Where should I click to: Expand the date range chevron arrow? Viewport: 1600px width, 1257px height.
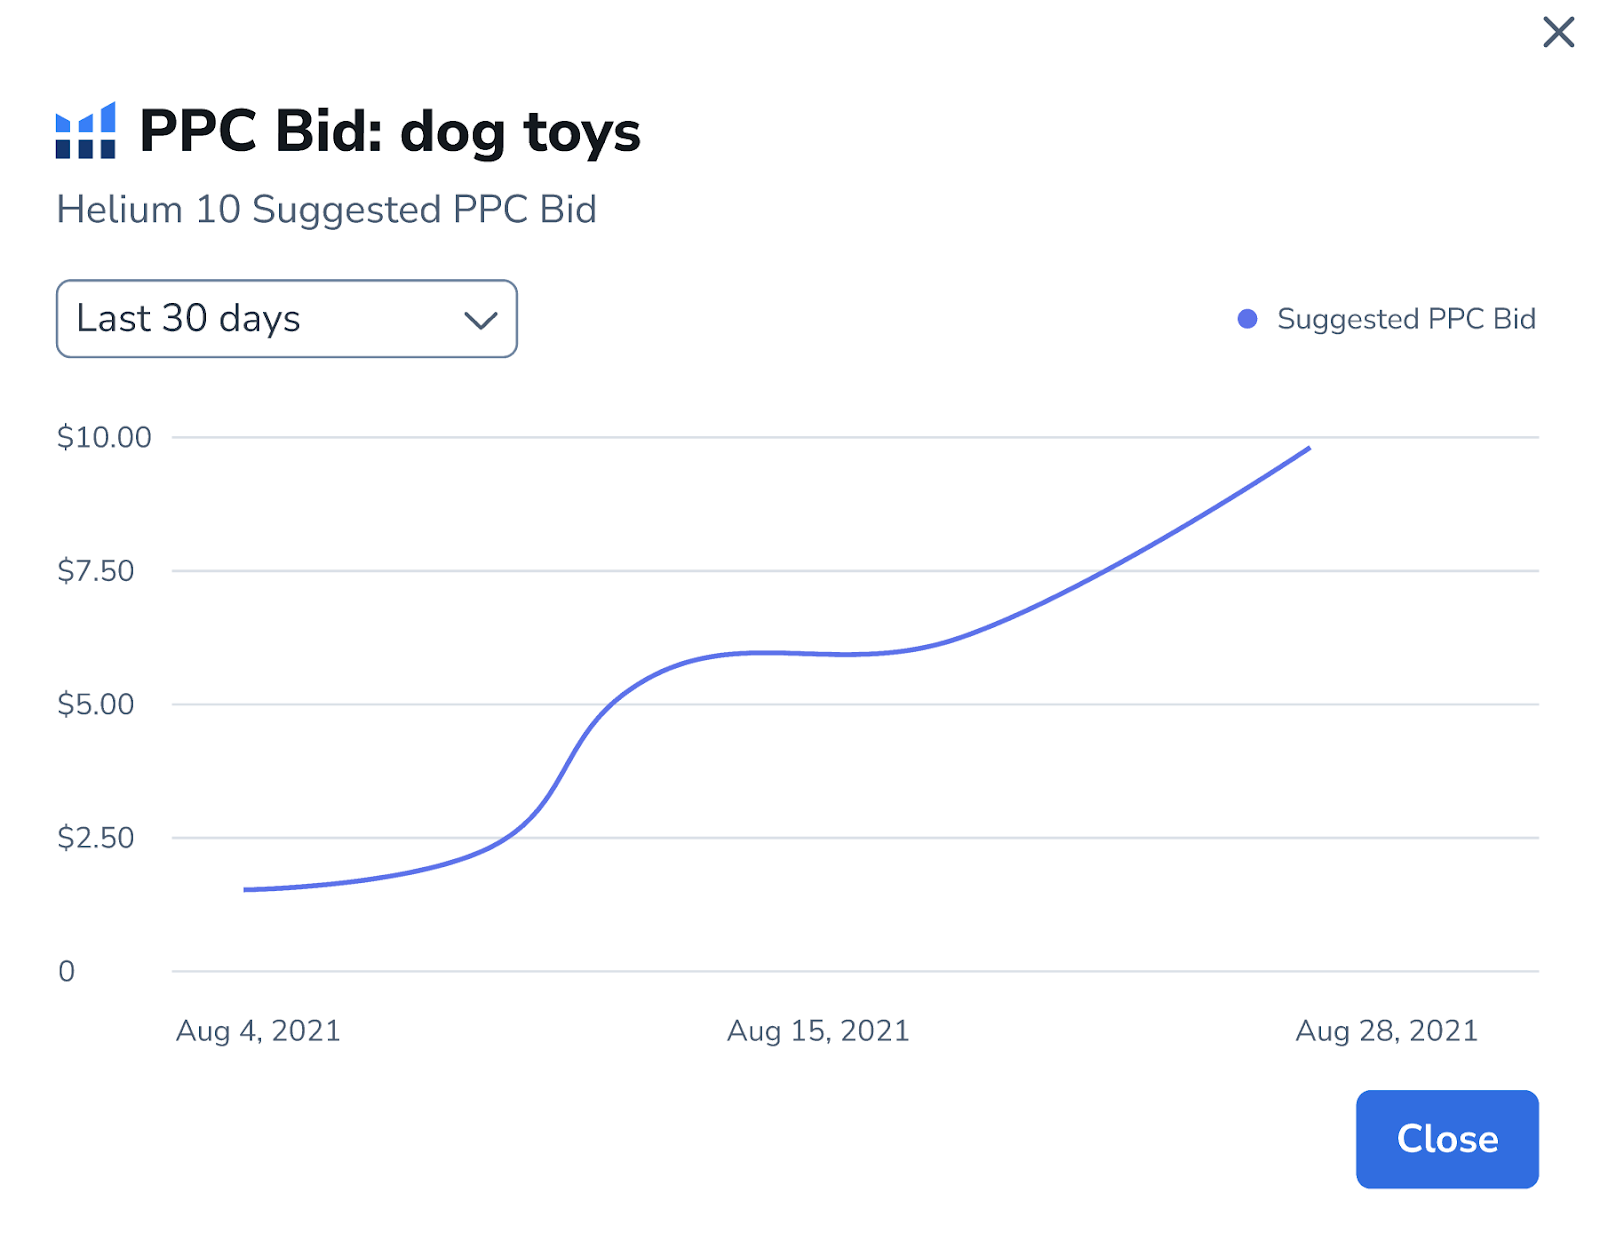point(481,320)
